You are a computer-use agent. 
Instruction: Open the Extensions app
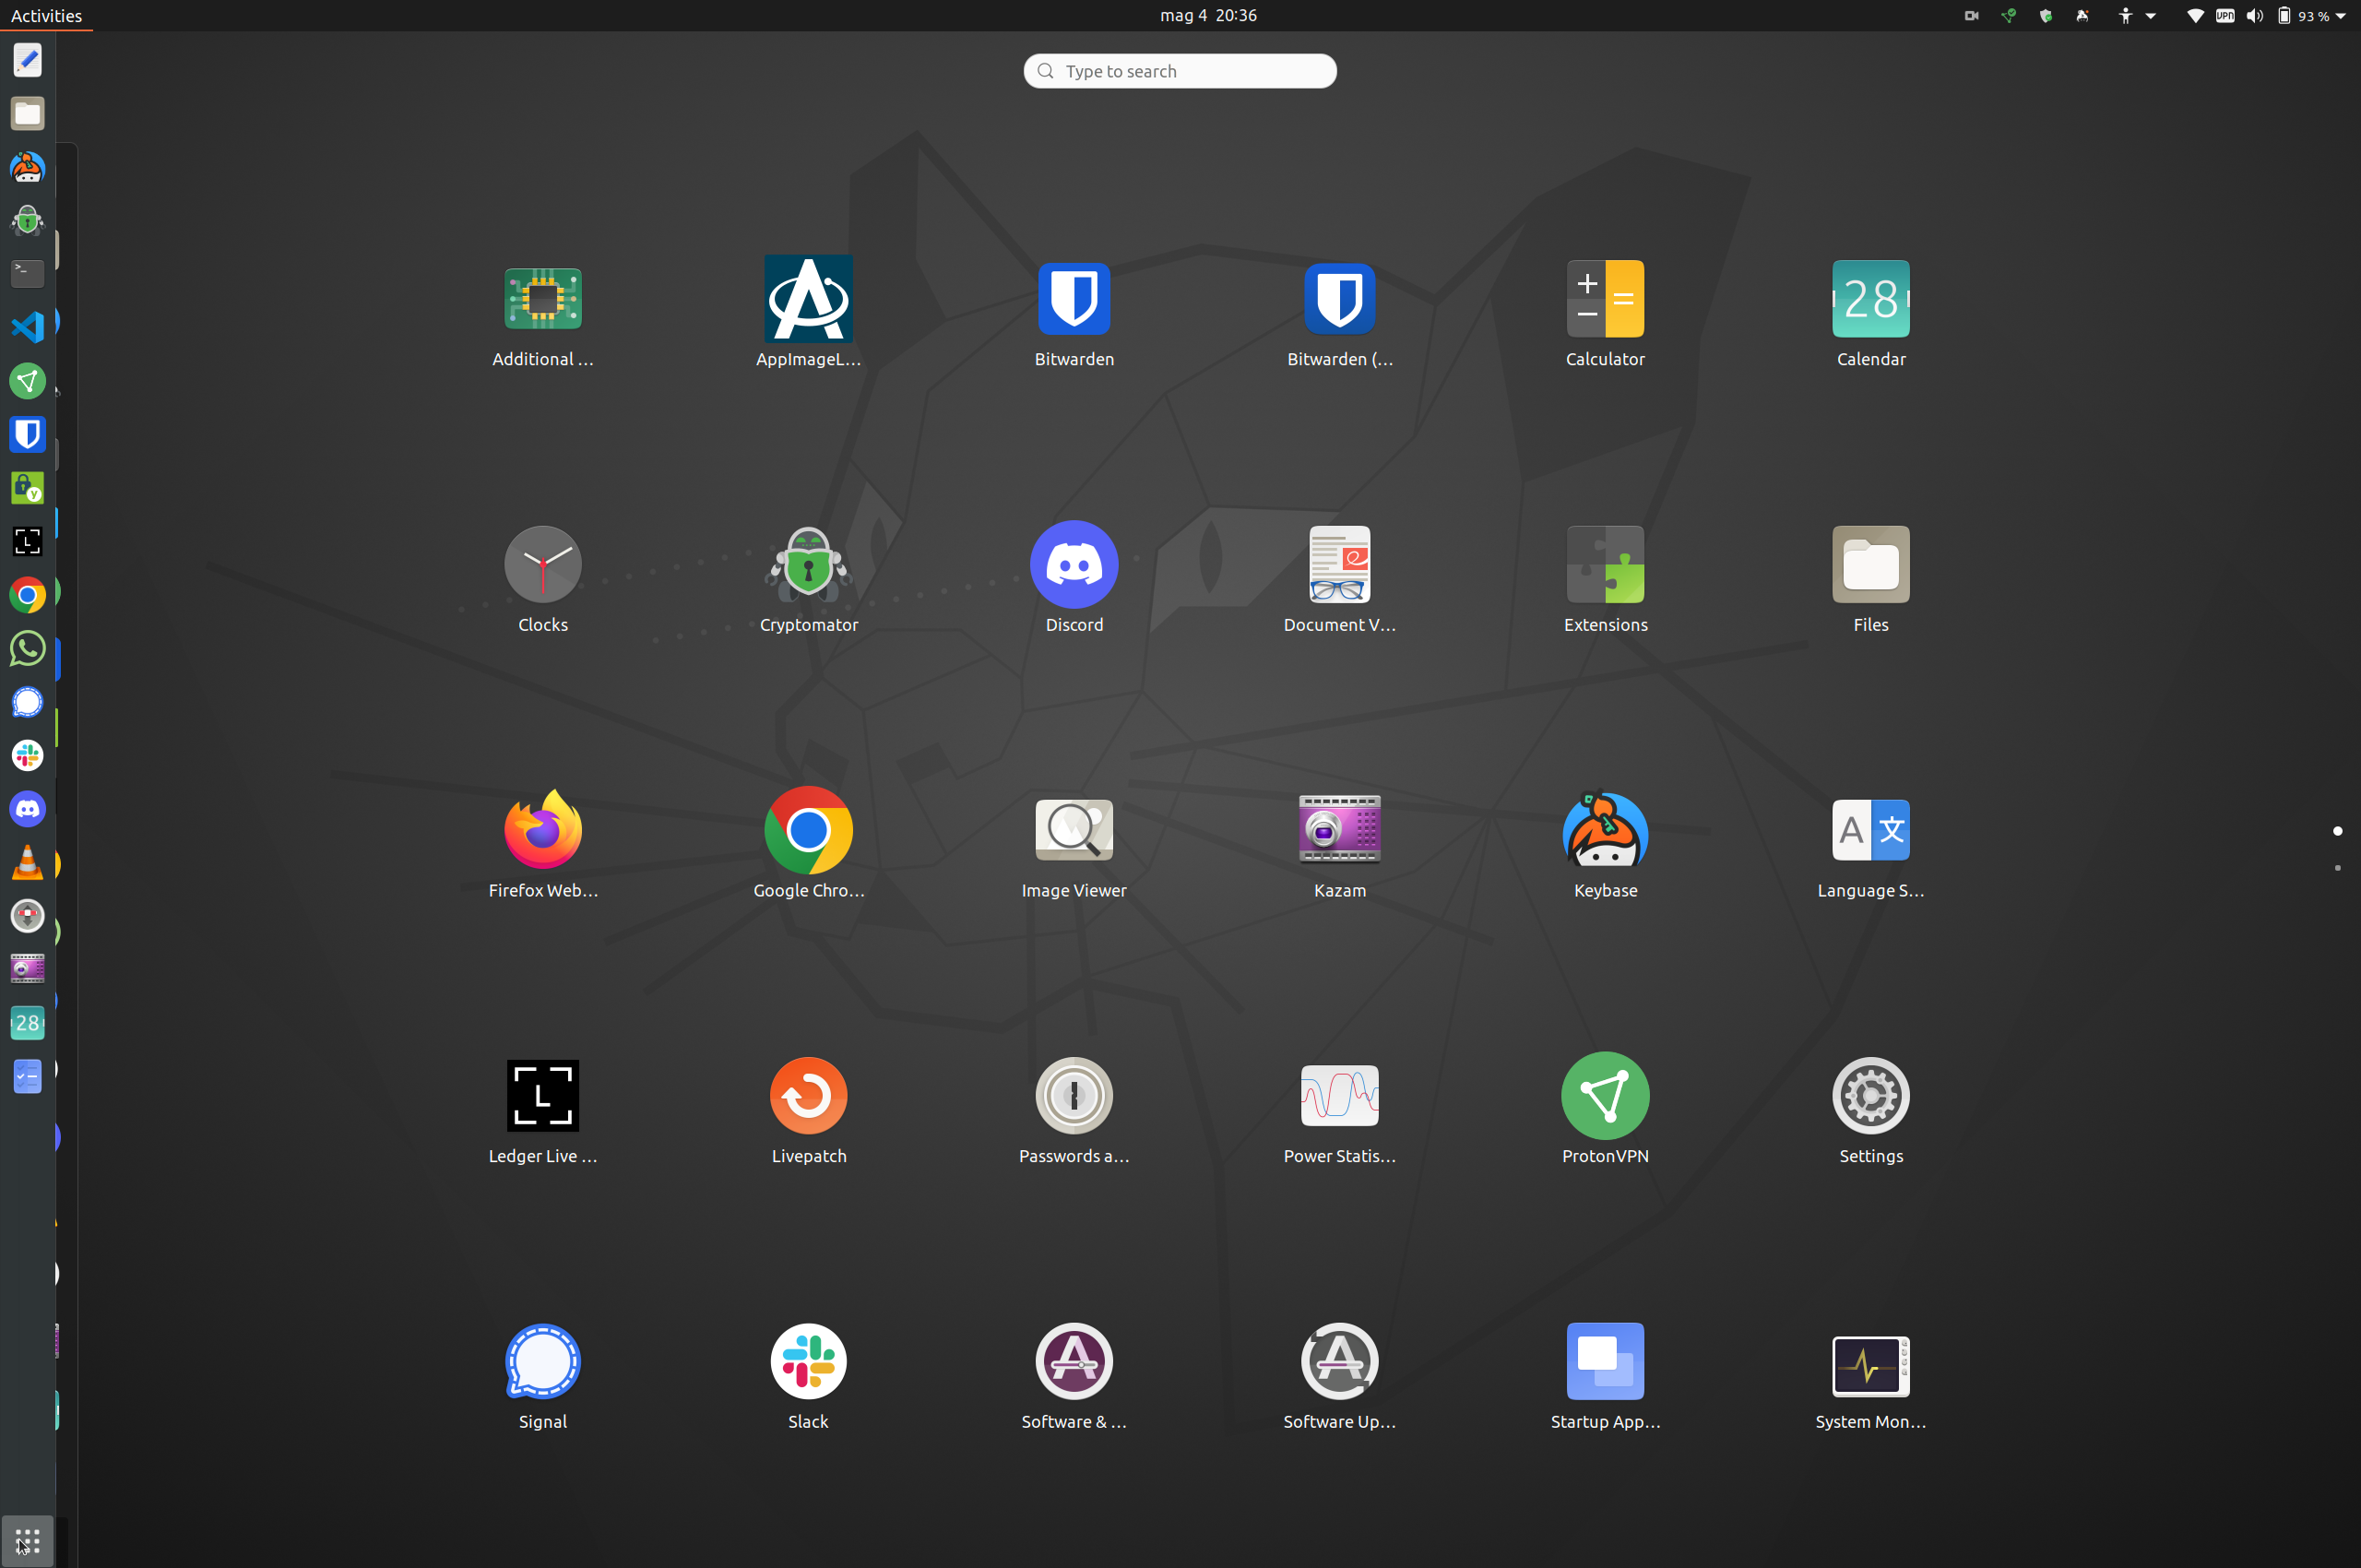pyautogui.click(x=1605, y=565)
